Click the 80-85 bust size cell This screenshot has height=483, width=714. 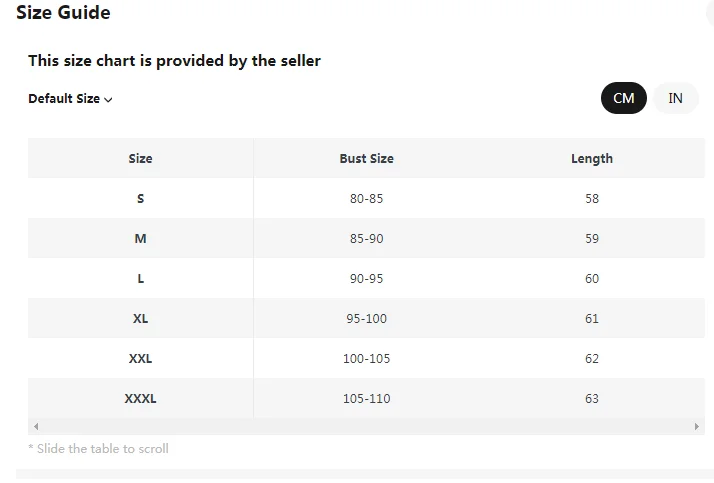tap(366, 198)
